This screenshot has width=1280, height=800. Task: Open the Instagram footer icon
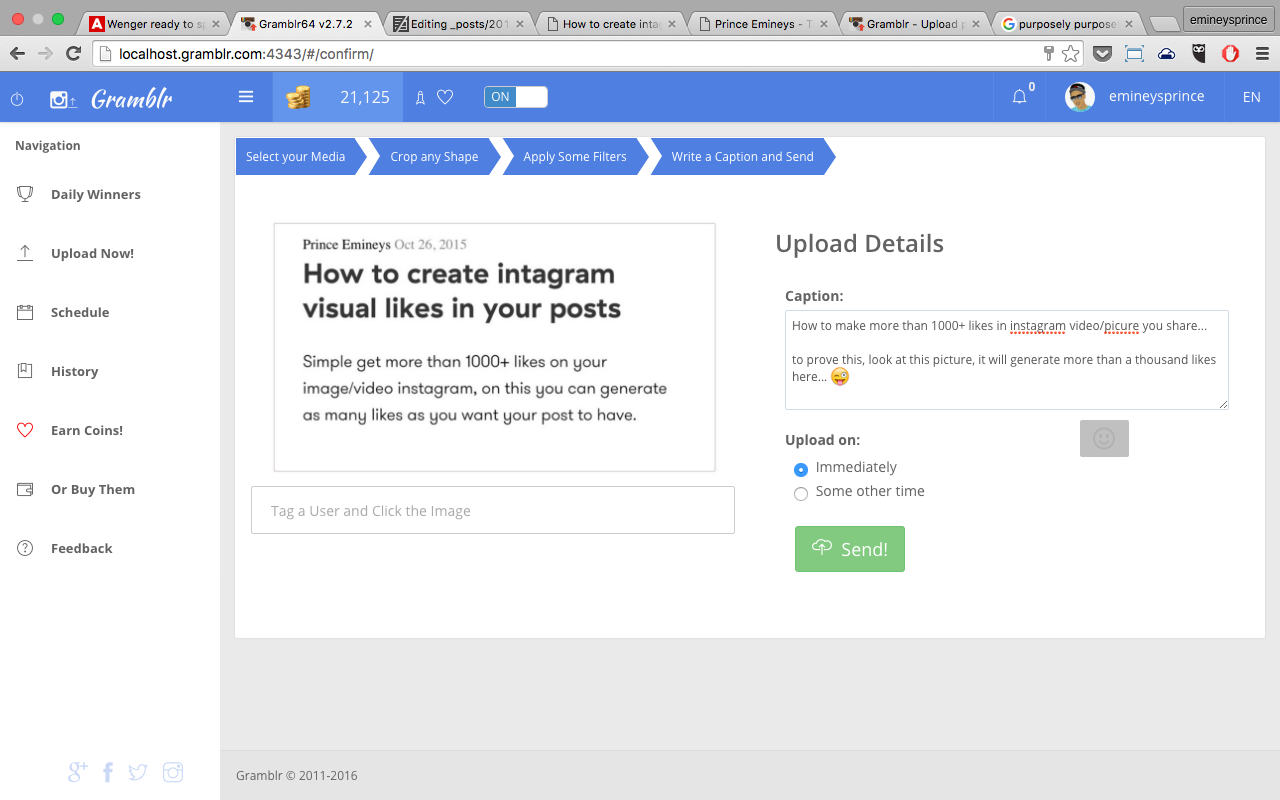[173, 772]
